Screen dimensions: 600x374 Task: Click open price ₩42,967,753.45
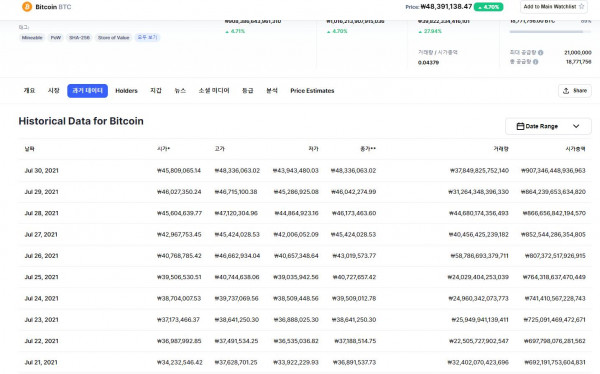point(179,235)
